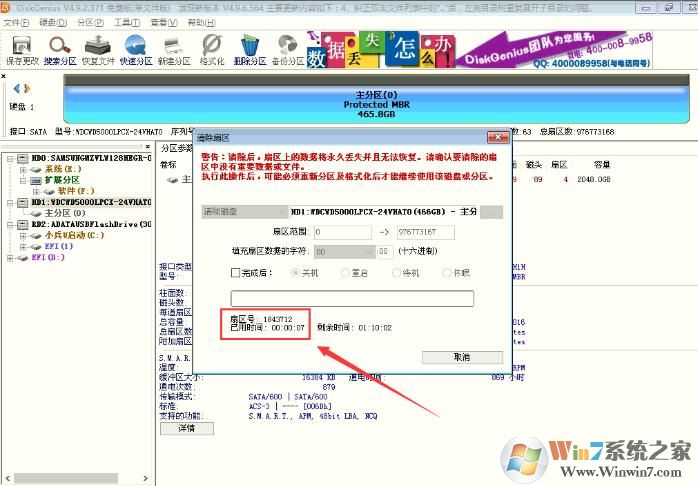
Task: Expand the 系统 (E:) partition node
Action: (x=23, y=170)
